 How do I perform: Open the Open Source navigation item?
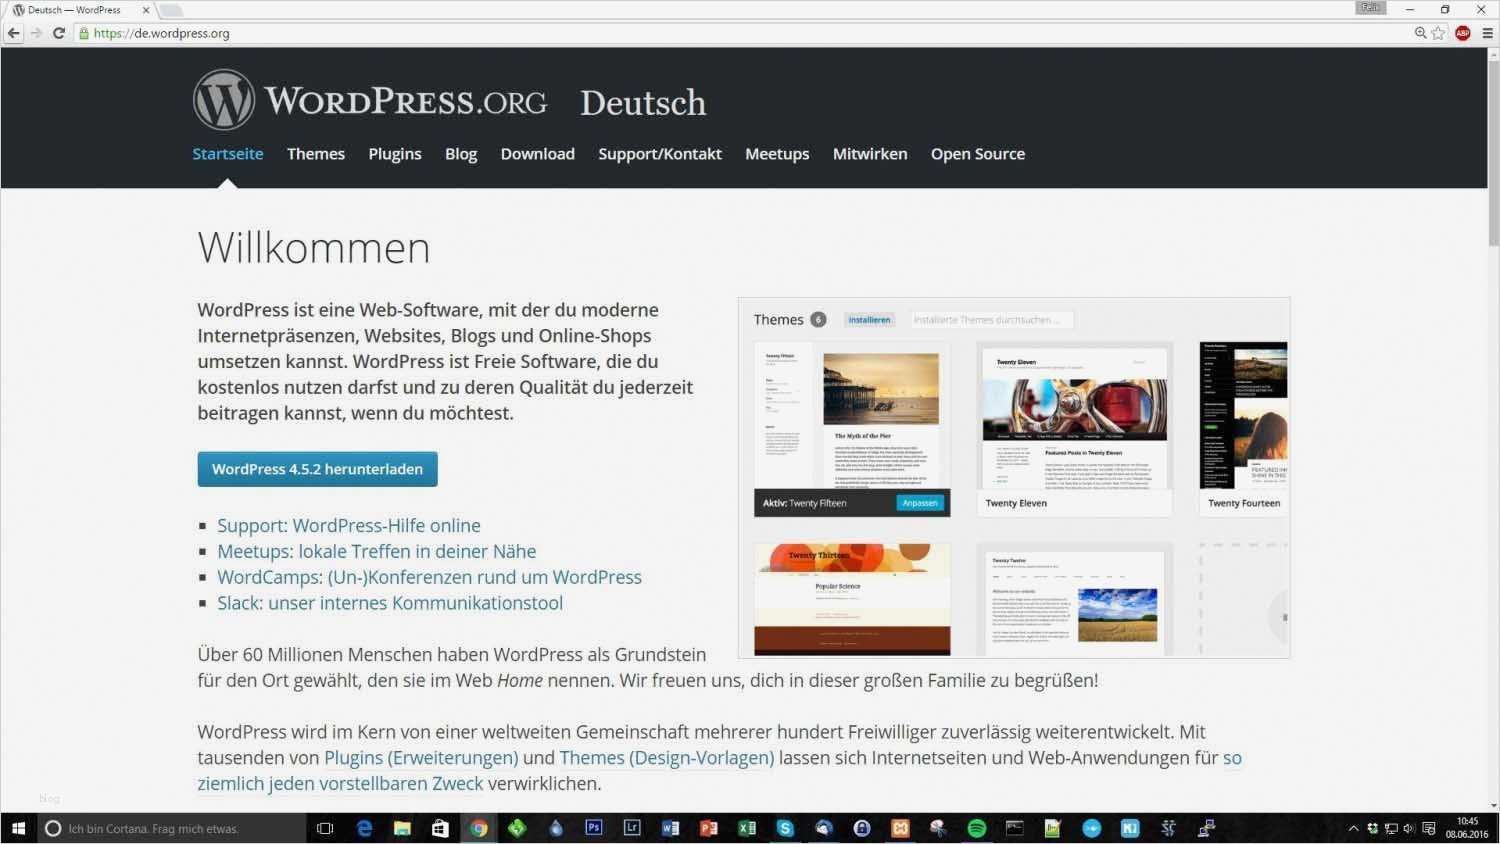978,154
